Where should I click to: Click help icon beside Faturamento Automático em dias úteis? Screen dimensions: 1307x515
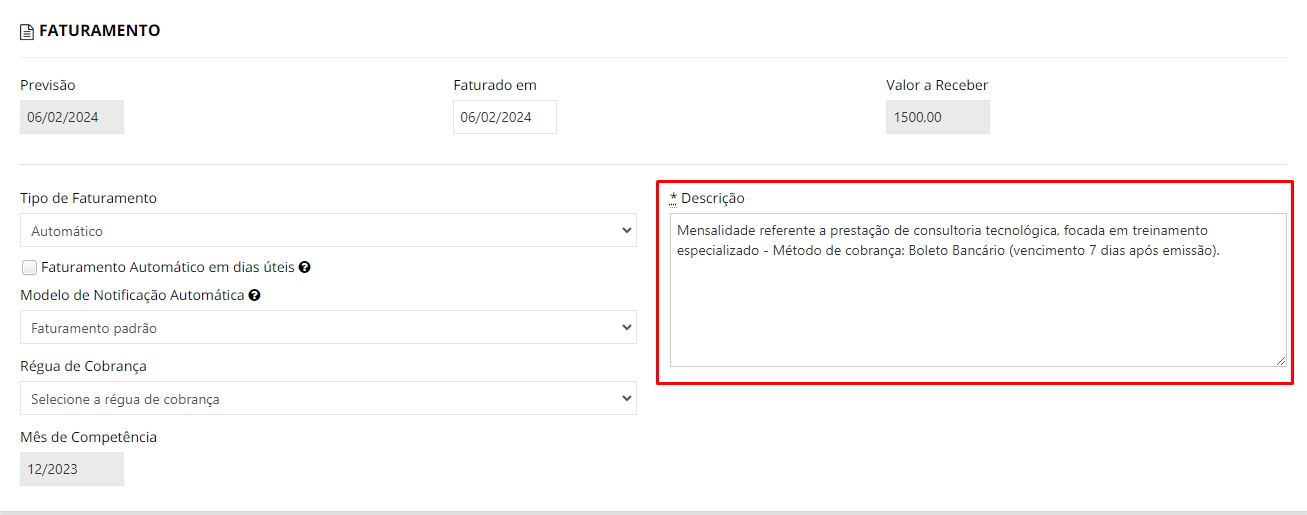[x=304, y=267]
